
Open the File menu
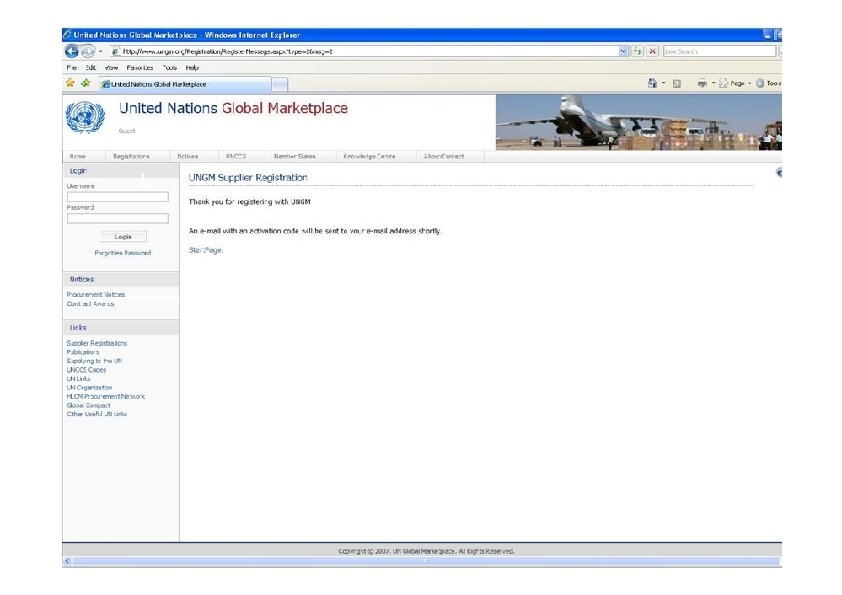tap(72, 68)
